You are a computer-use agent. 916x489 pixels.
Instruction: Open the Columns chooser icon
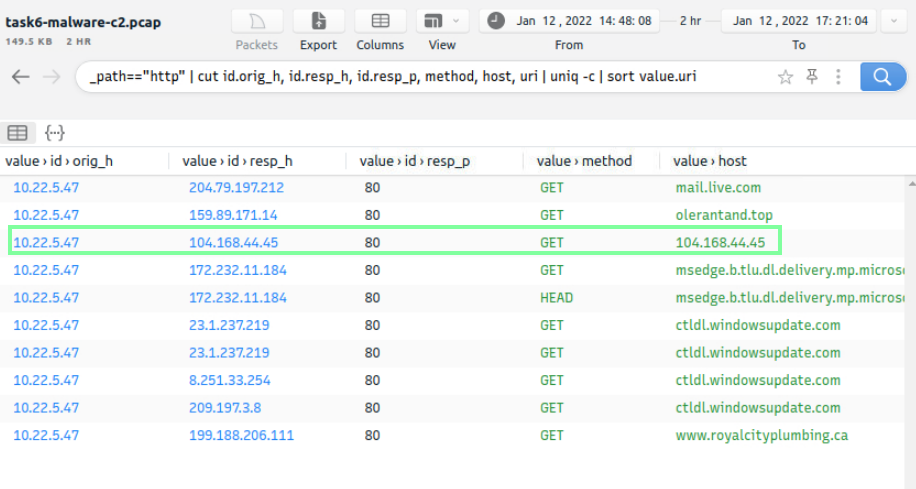click(x=380, y=22)
